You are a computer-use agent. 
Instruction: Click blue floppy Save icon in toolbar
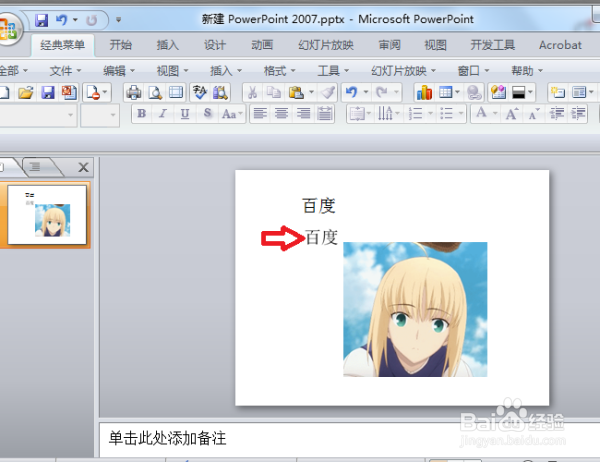(x=47, y=93)
